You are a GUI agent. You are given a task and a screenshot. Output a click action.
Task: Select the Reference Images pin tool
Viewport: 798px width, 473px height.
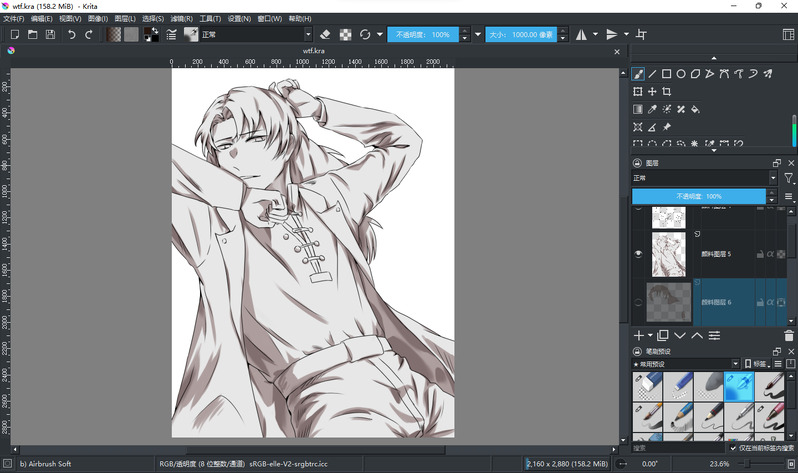pyautogui.click(x=666, y=127)
